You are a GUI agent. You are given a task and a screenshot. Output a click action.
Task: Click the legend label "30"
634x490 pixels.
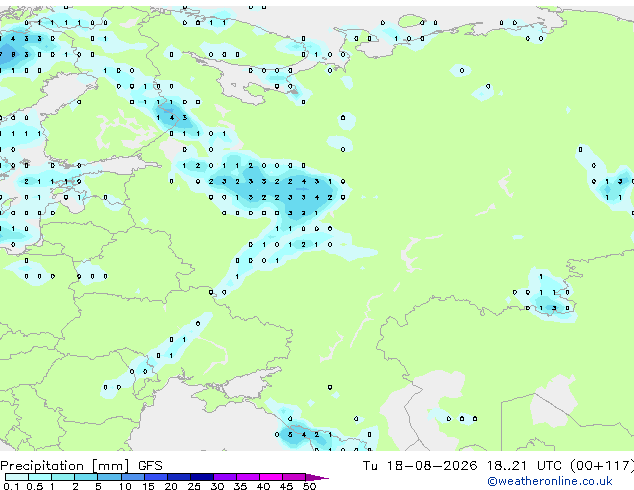[x=217, y=486]
